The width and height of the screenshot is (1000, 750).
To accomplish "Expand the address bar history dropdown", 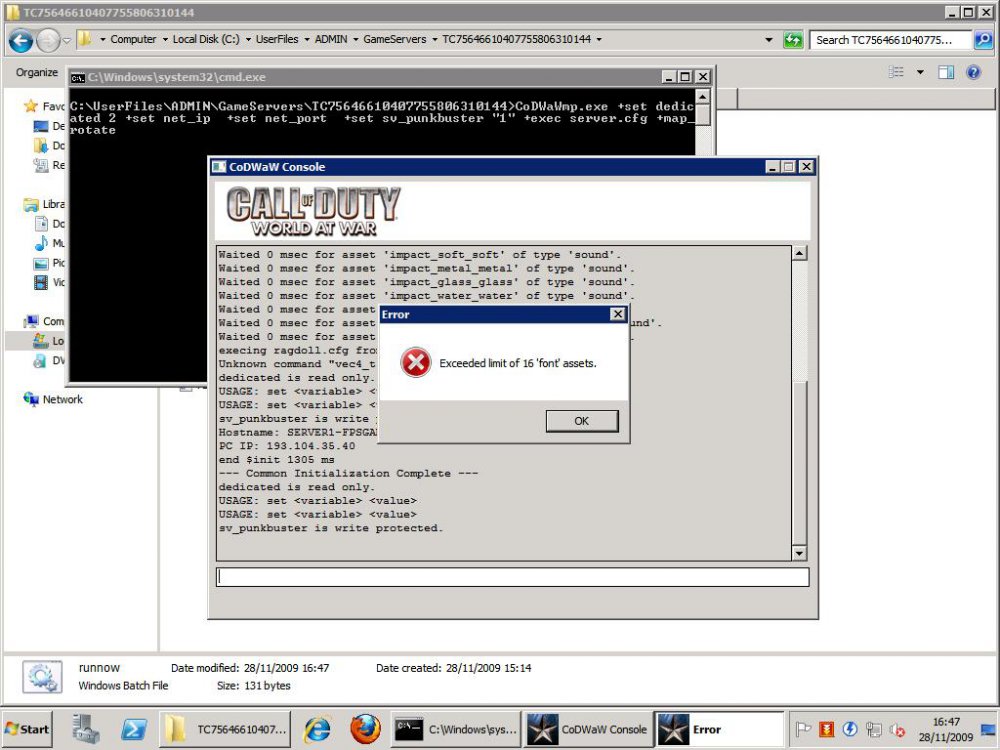I will coord(768,40).
